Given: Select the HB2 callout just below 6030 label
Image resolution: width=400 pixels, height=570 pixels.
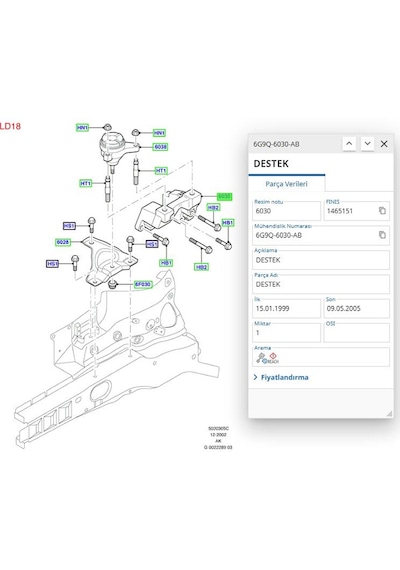Looking at the screenshot, I should (x=213, y=208).
